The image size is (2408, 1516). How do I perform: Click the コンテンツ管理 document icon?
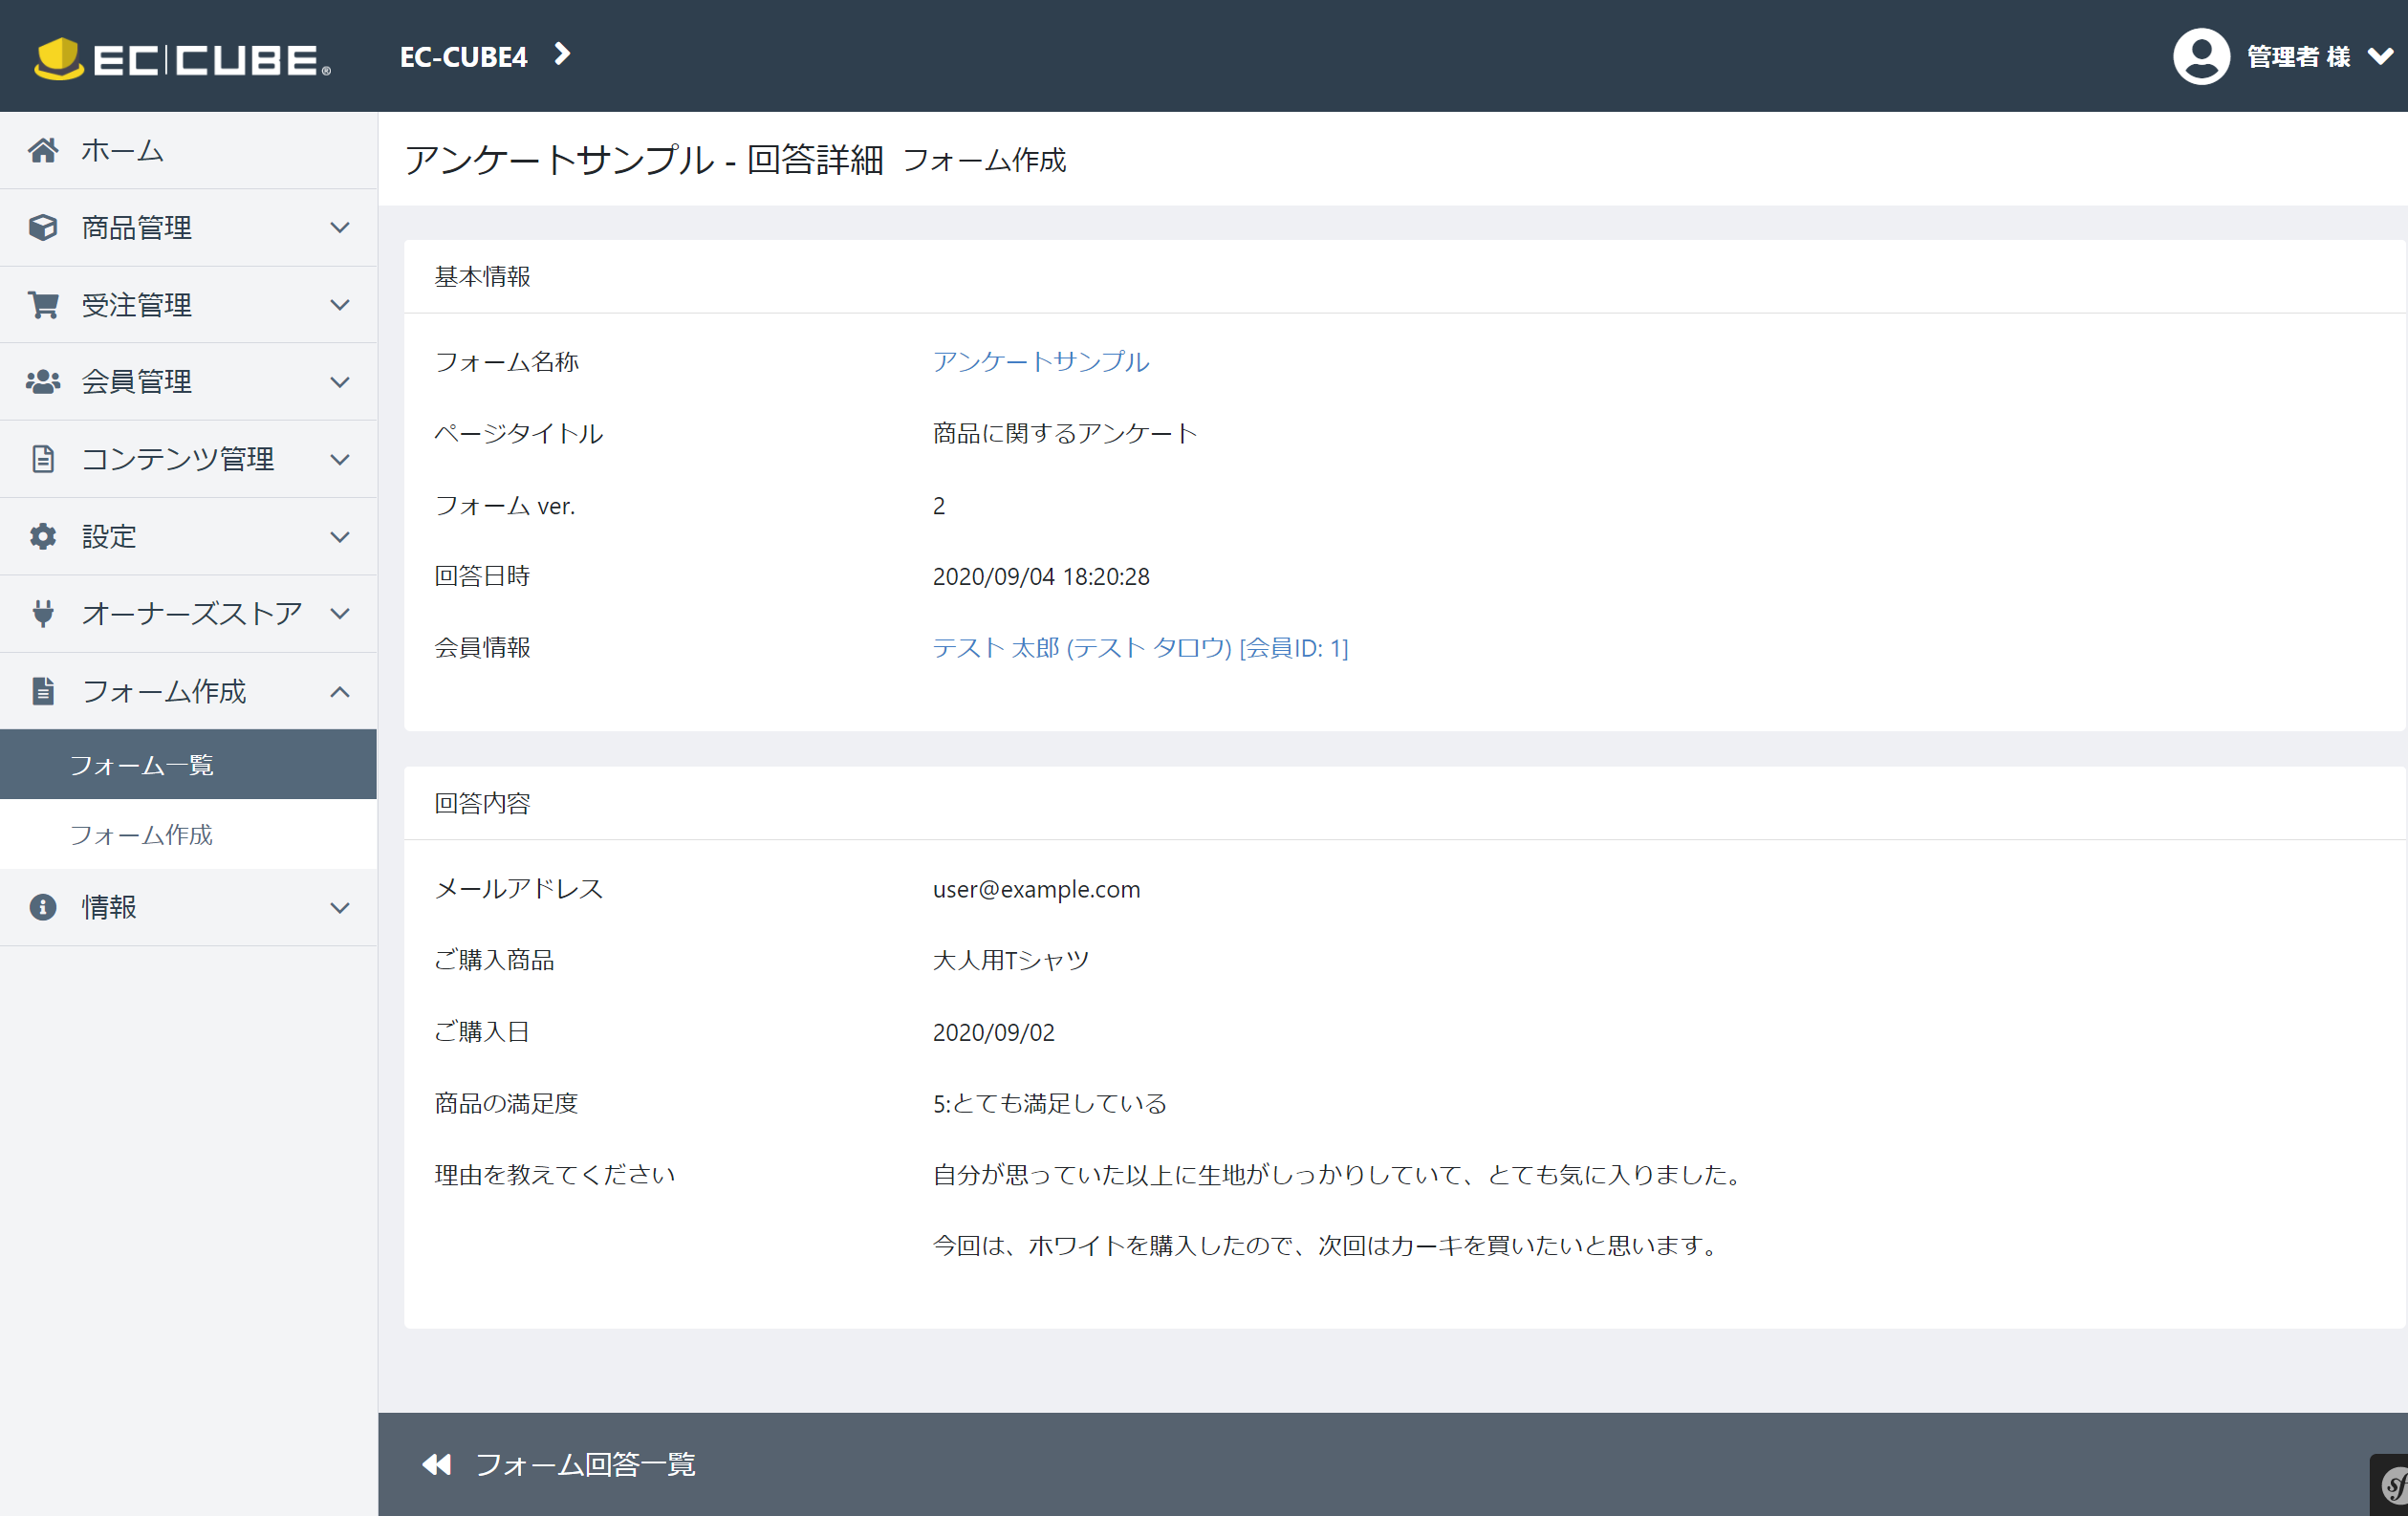tap(43, 459)
